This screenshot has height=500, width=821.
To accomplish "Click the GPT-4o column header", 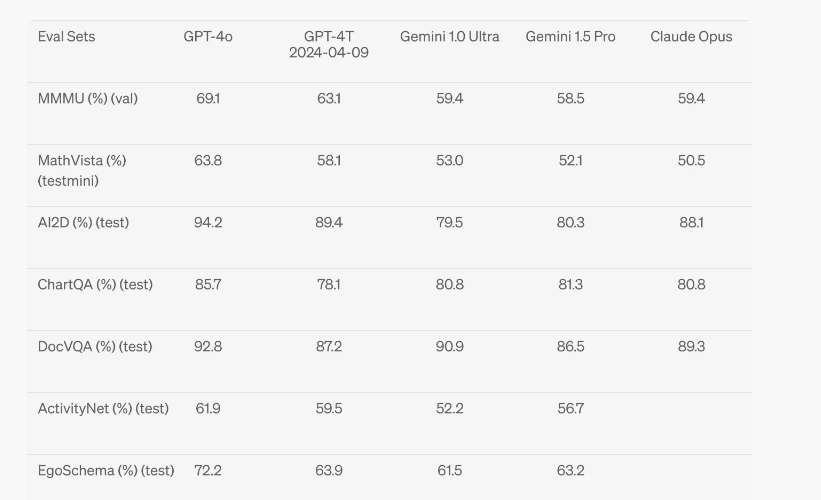I will [x=208, y=37].
